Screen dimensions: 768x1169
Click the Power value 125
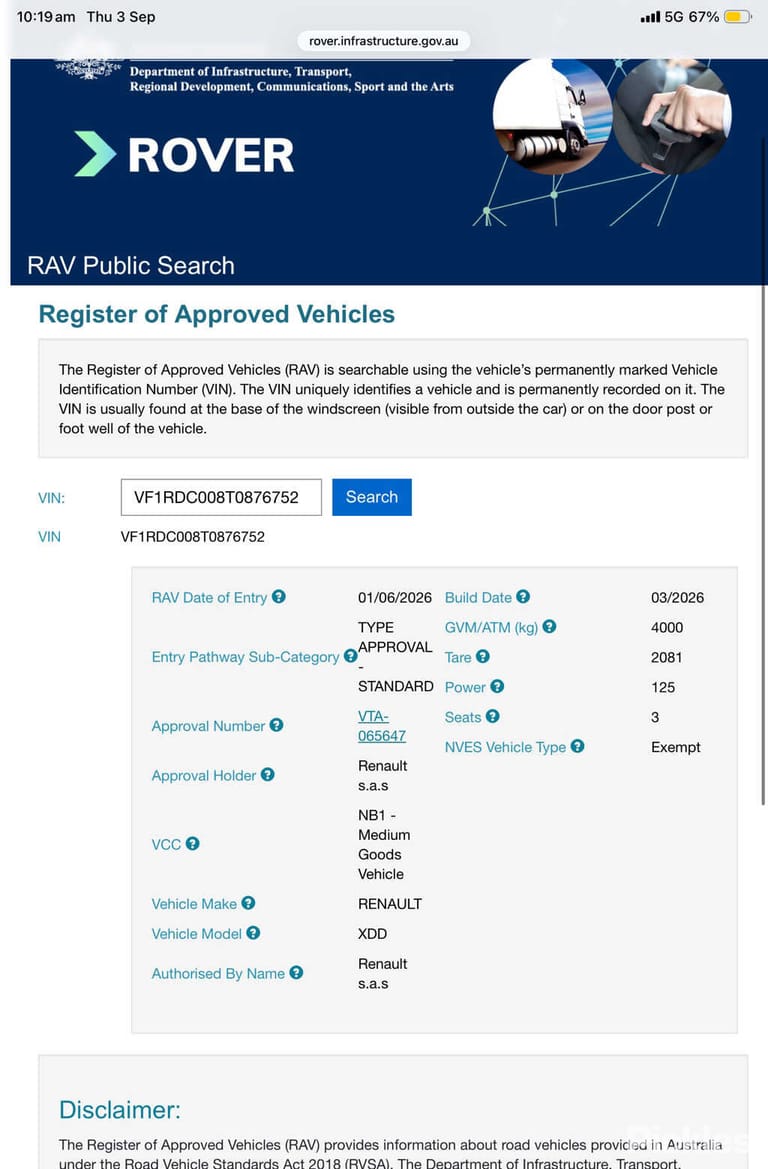pyautogui.click(x=663, y=687)
